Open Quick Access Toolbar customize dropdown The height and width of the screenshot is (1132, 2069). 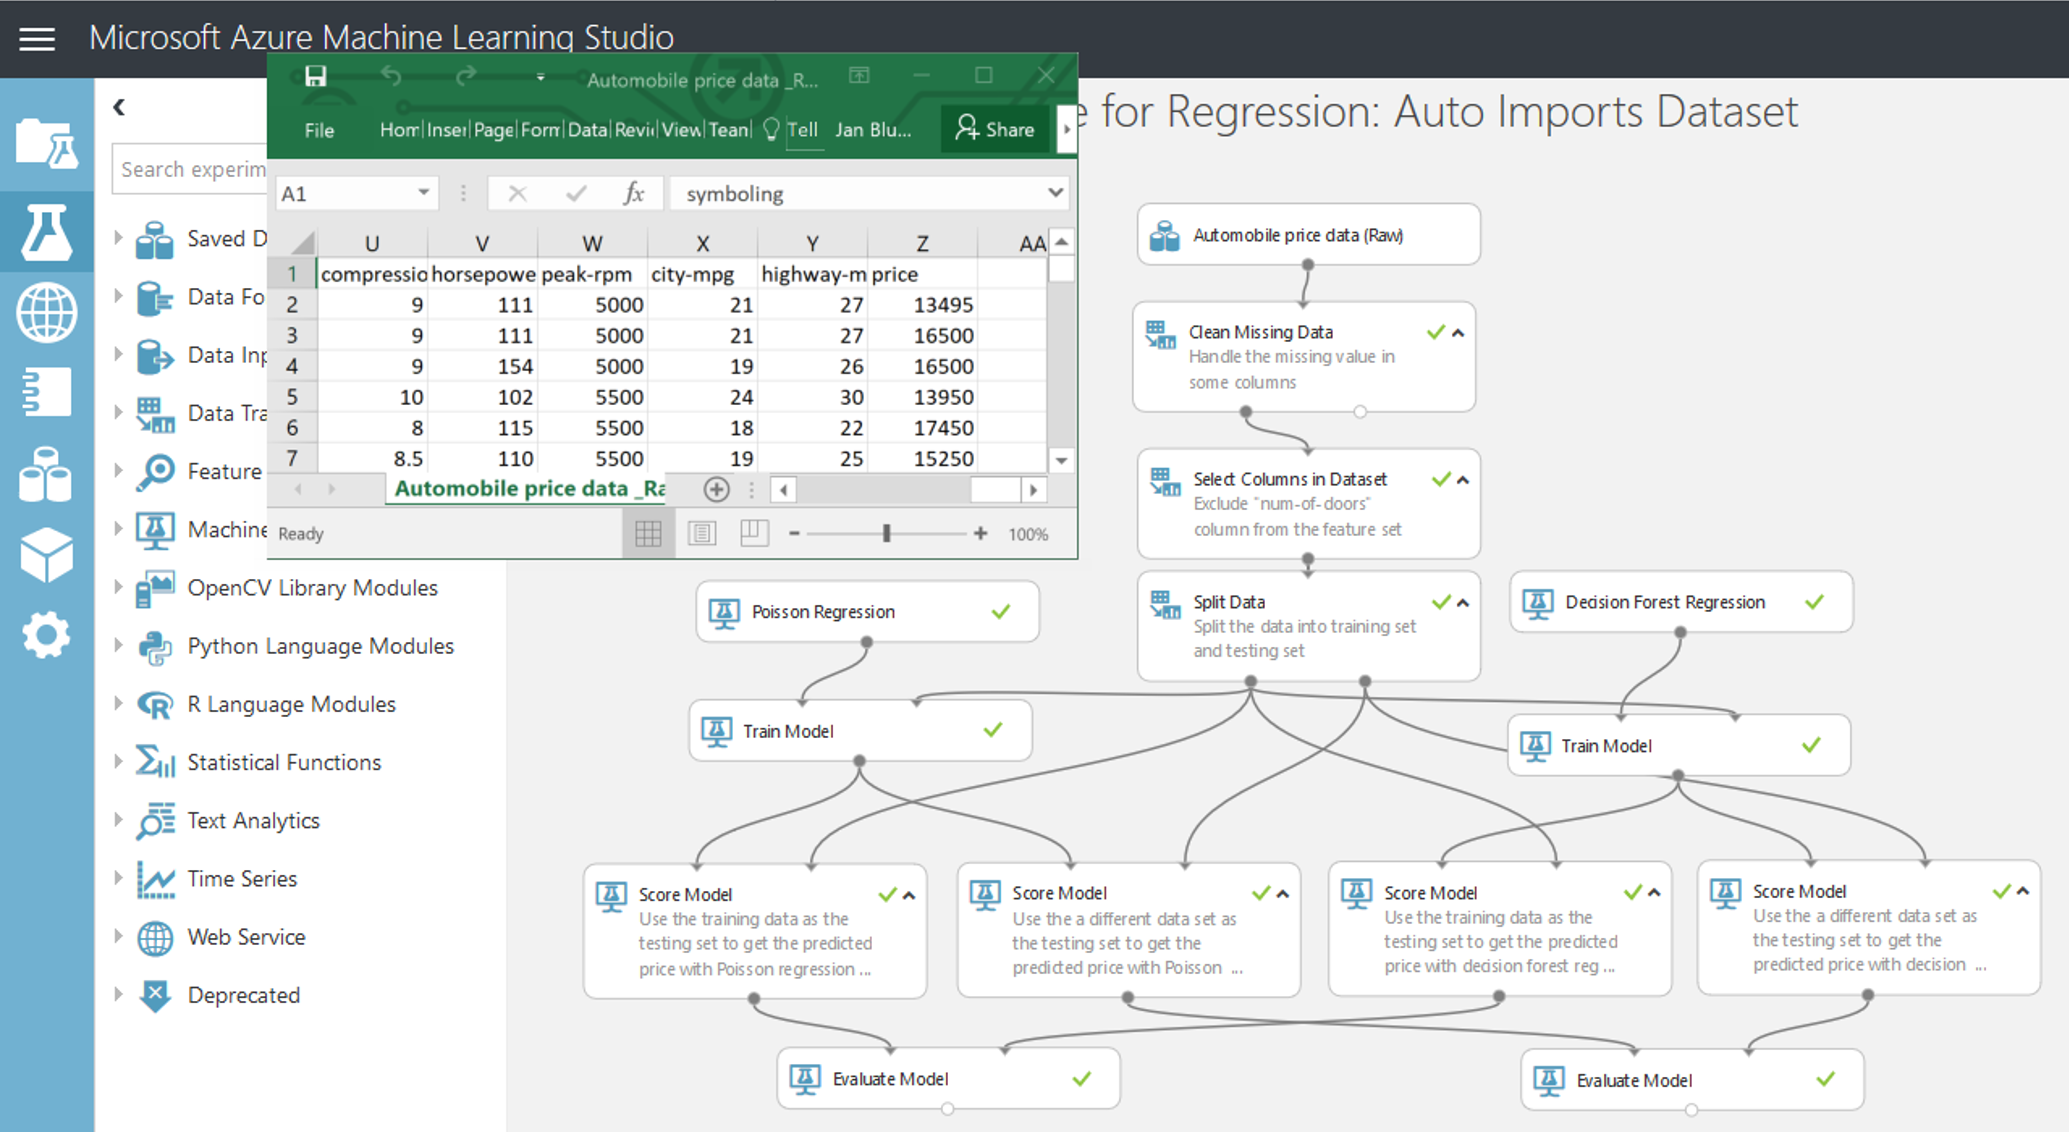point(540,77)
